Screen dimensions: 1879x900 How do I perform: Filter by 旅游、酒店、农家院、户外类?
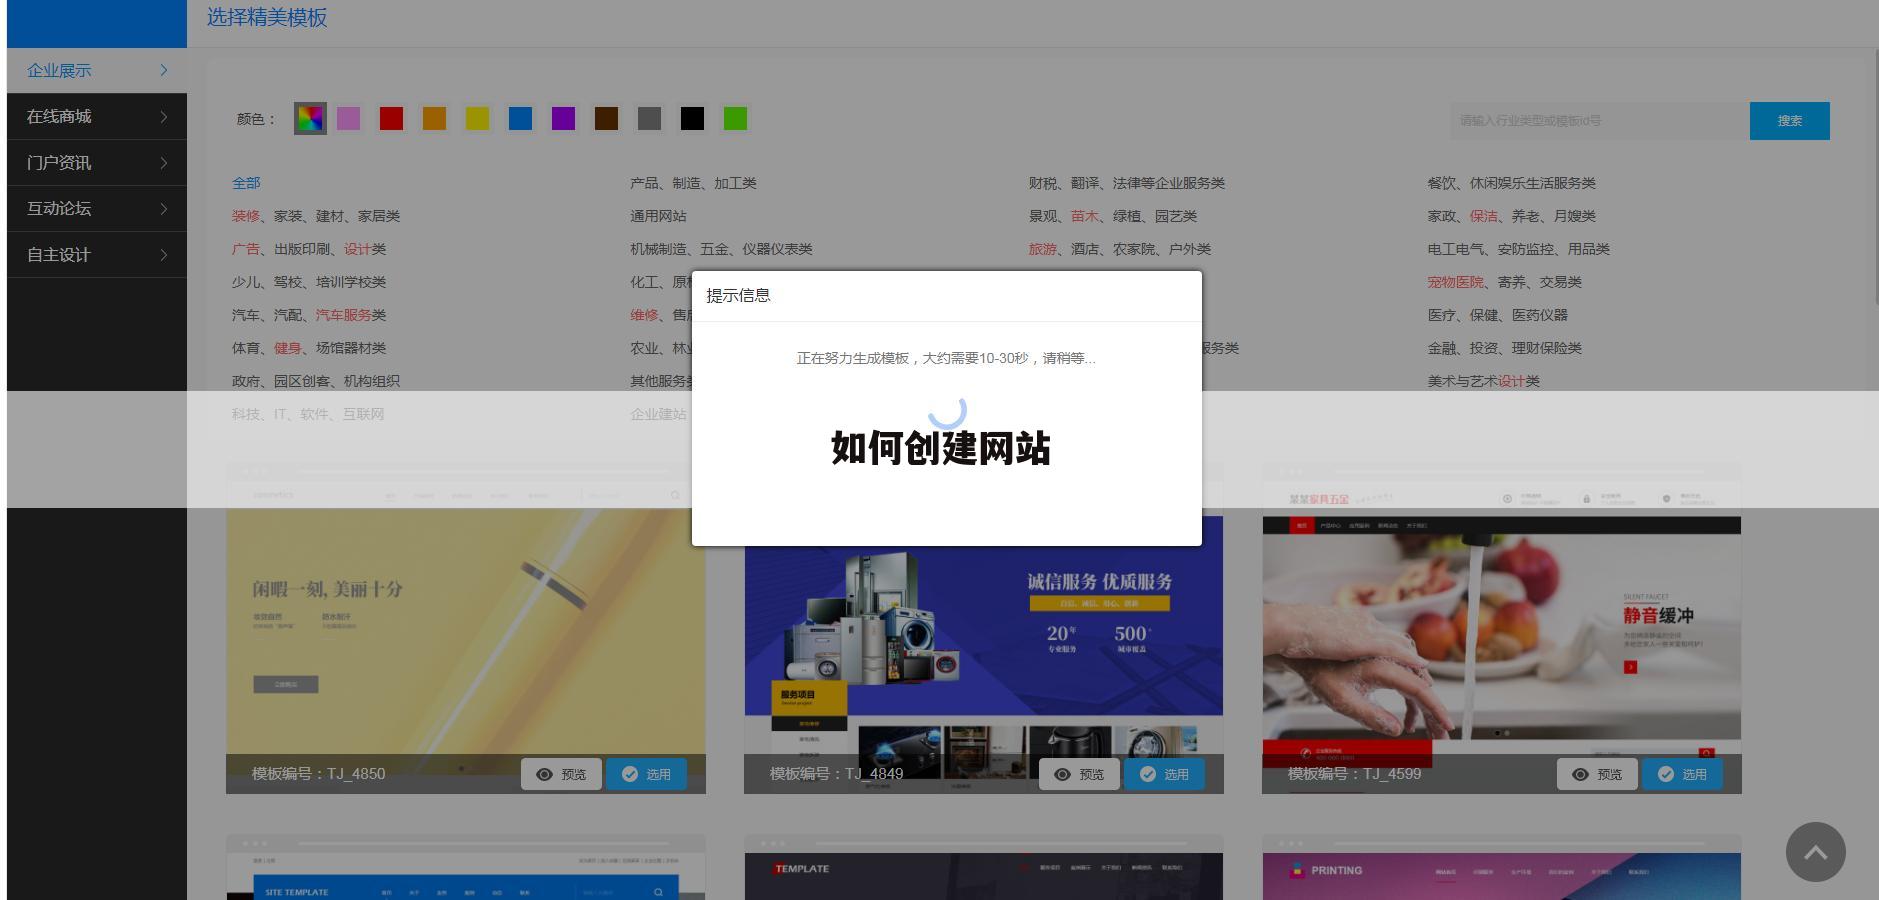(x=1120, y=249)
